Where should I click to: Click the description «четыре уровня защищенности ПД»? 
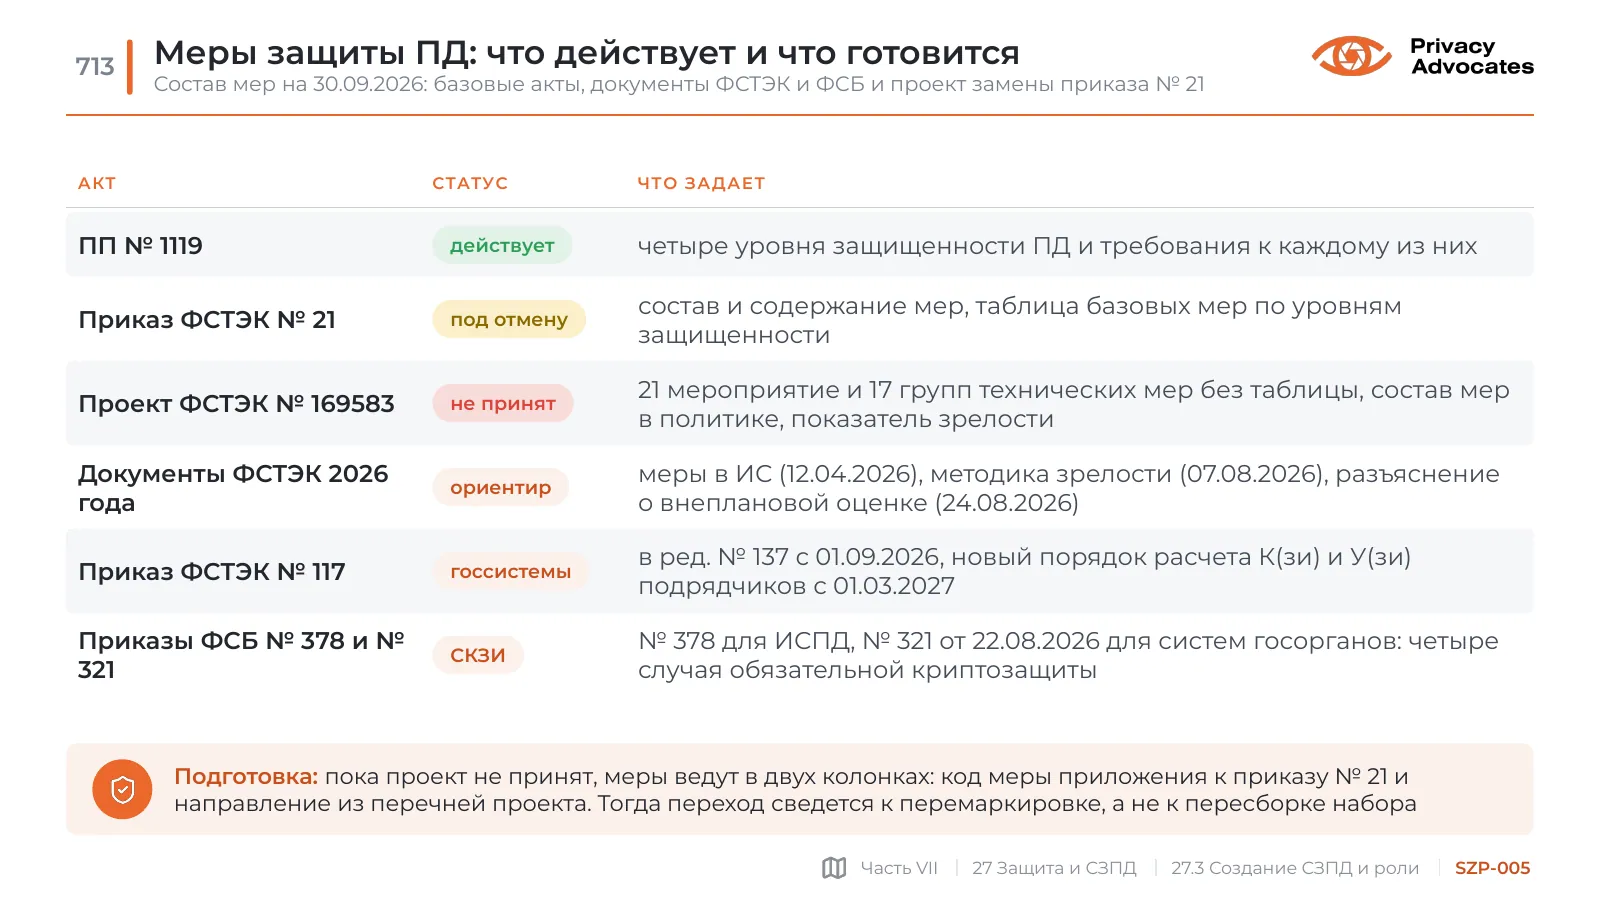pyautogui.click(x=1057, y=245)
